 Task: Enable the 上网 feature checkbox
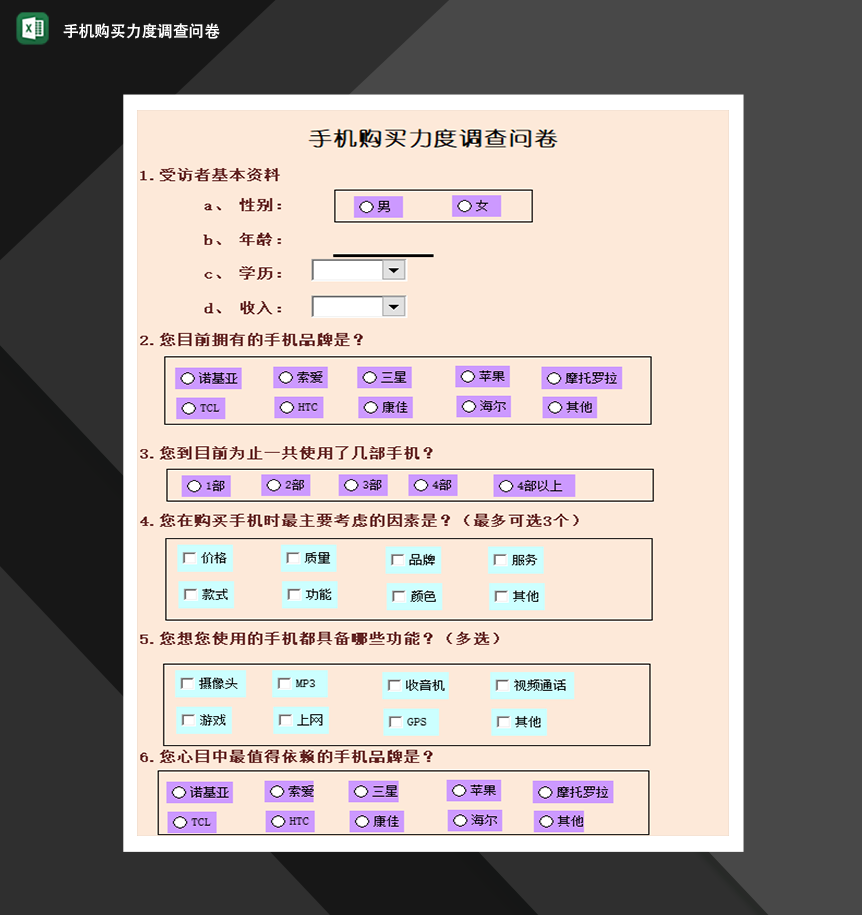point(285,720)
